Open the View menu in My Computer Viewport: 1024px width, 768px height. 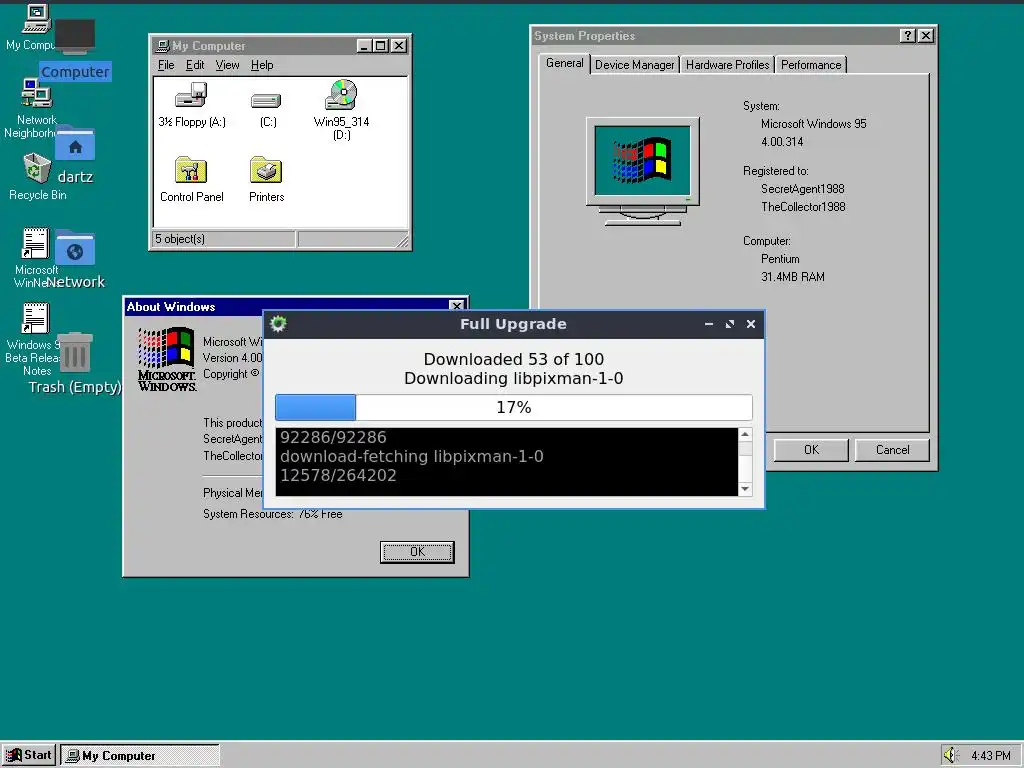tap(227, 65)
